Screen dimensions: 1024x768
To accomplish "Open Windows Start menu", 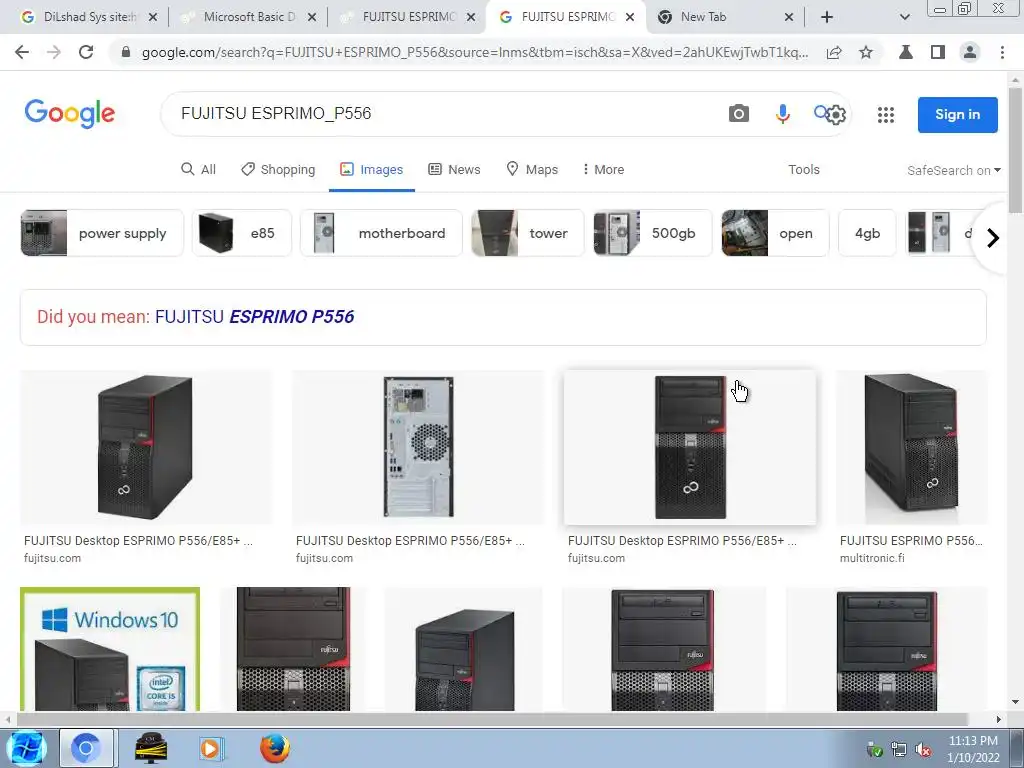I will coord(26,748).
